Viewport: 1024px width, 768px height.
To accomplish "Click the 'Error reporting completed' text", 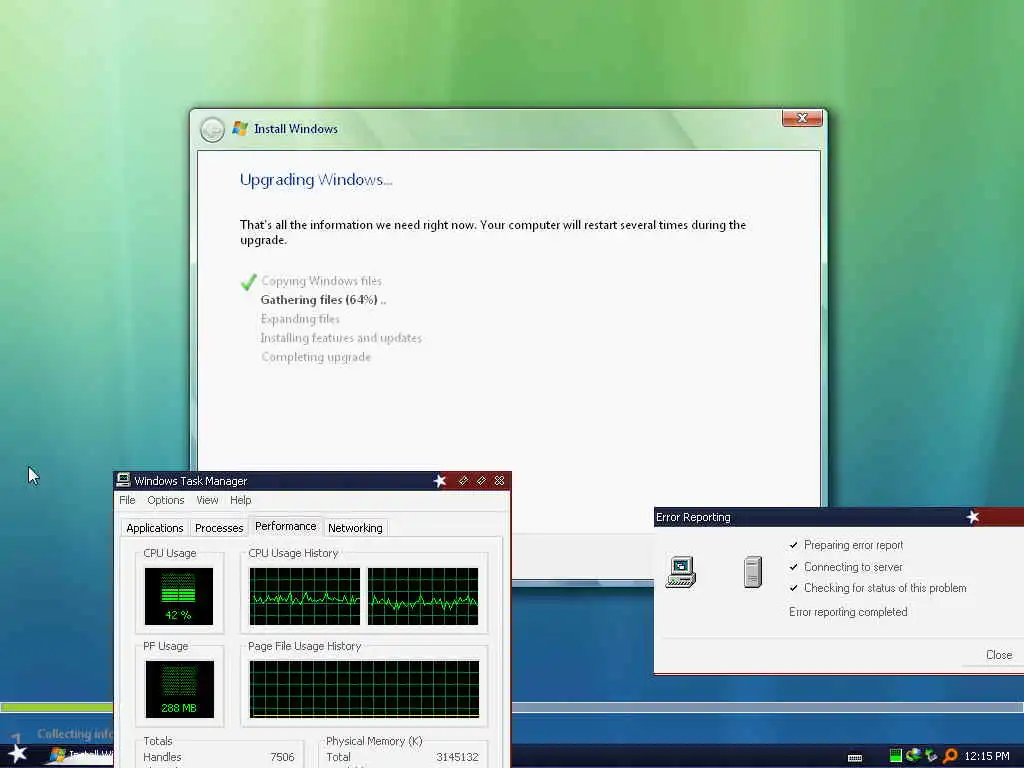I will pyautogui.click(x=848, y=612).
